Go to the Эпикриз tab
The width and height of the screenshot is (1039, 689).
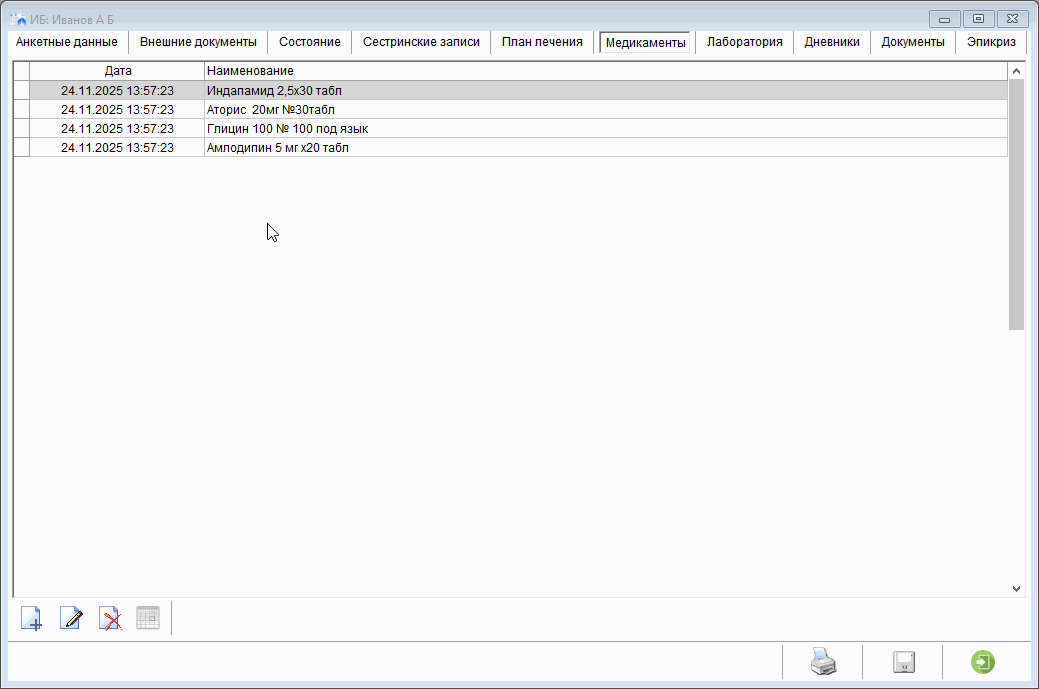pyautogui.click(x=991, y=42)
